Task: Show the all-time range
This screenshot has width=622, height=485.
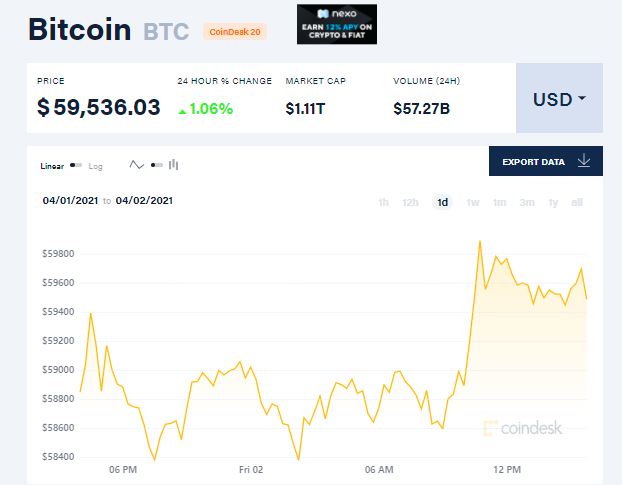Action: tap(577, 203)
